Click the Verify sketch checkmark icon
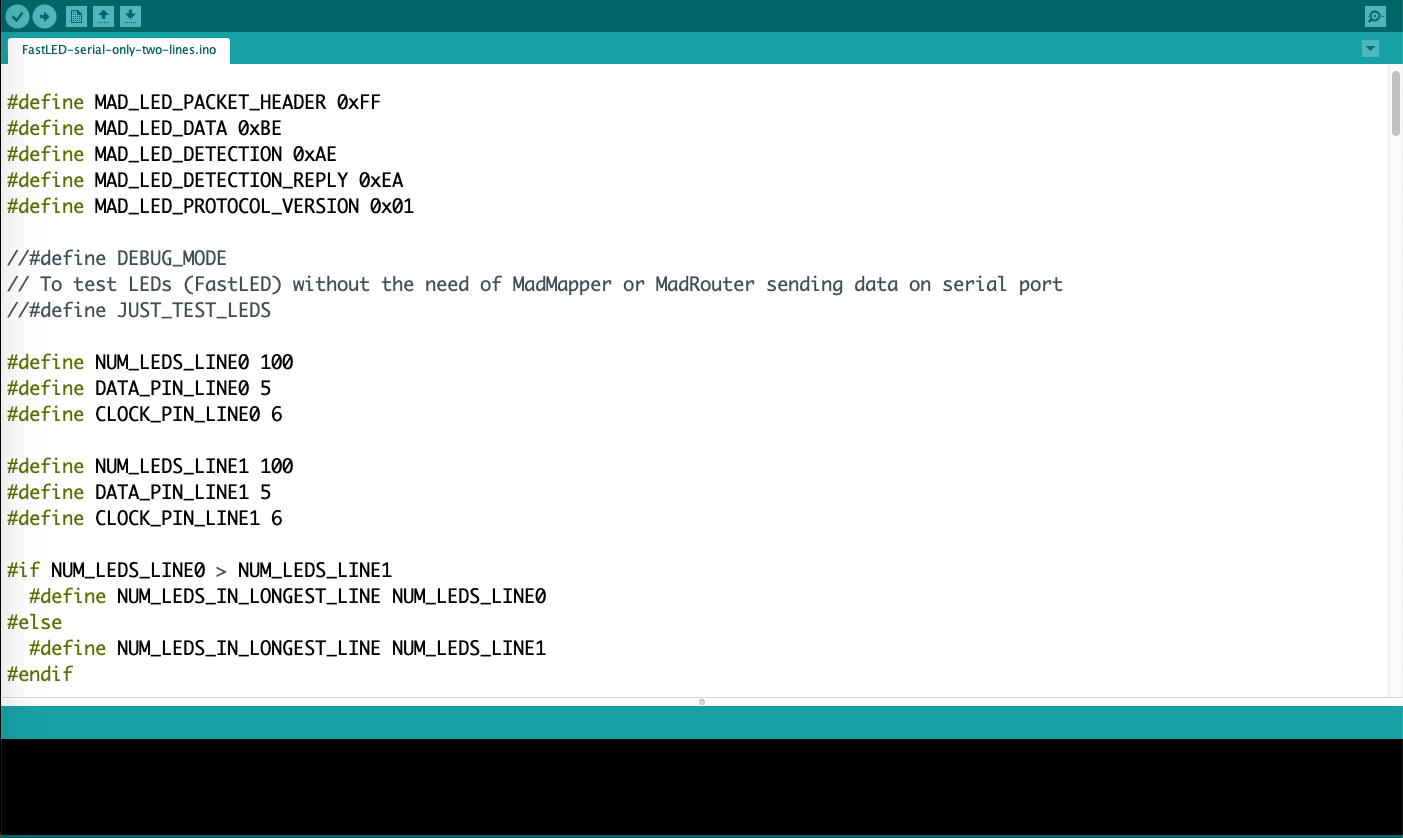This screenshot has height=838, width=1403. (x=17, y=16)
